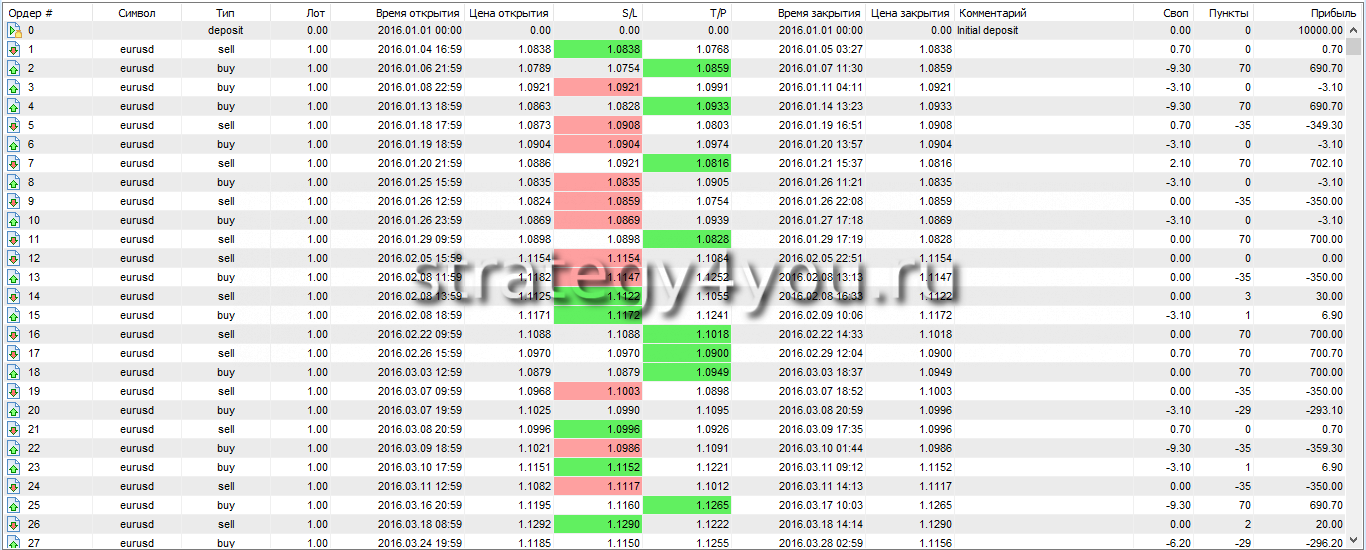Click the deposit icon for order 0
The width and height of the screenshot is (1366, 550).
[14, 31]
